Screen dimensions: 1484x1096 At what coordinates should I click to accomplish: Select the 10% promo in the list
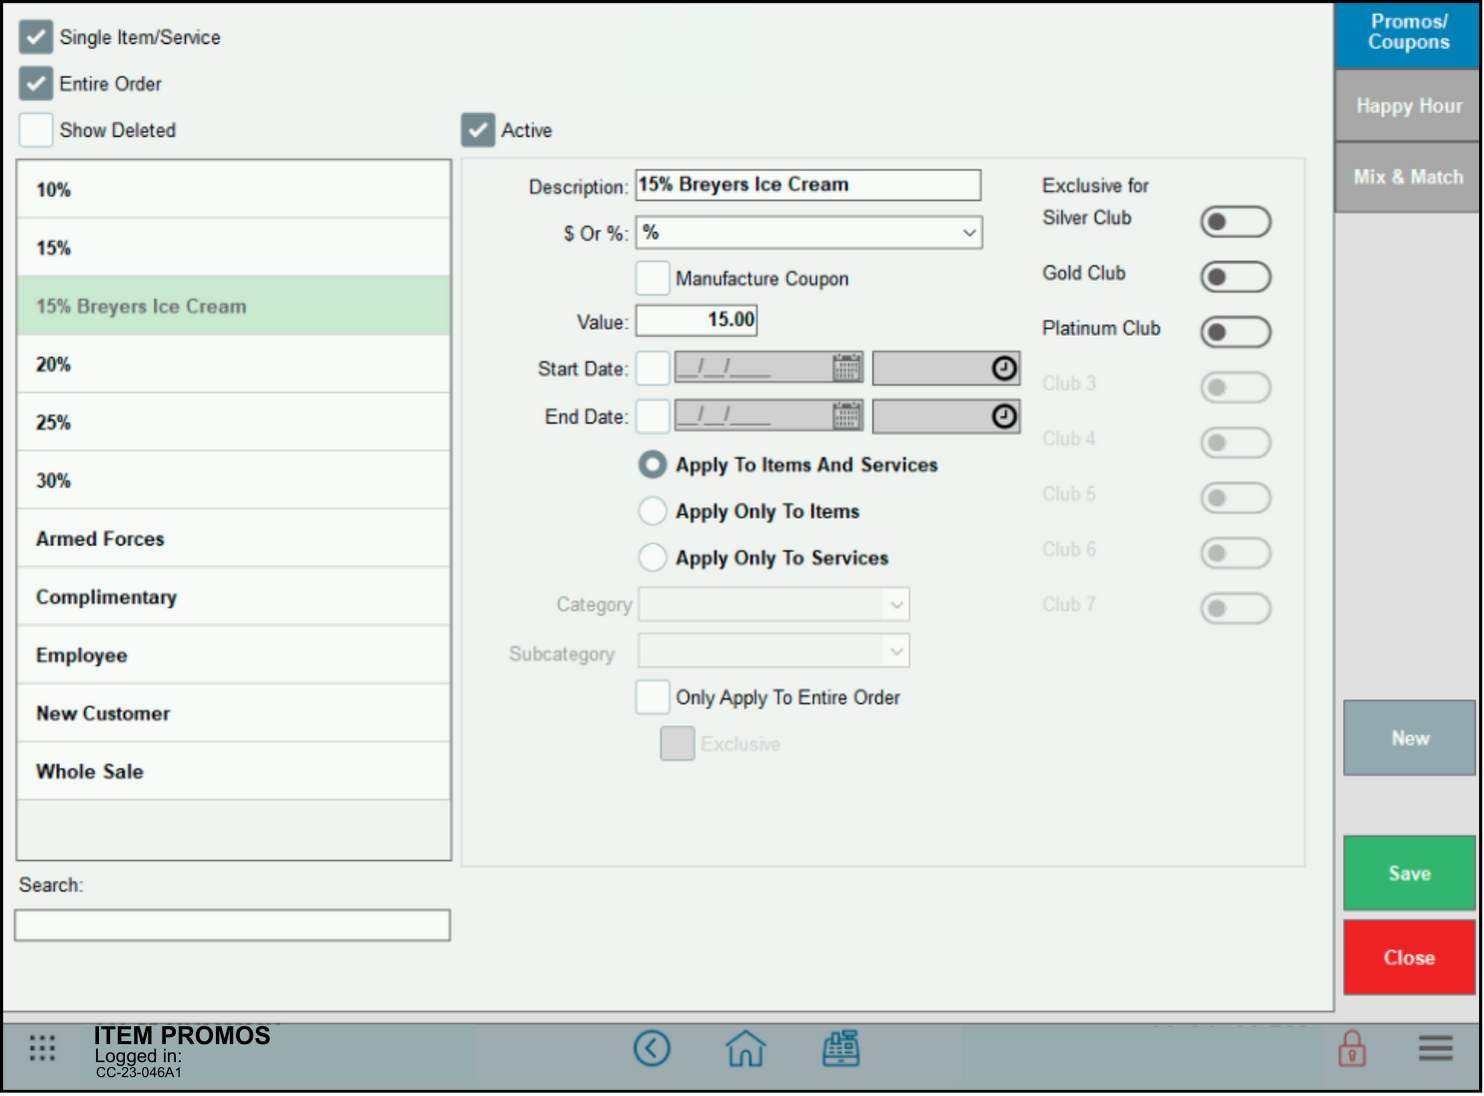click(x=233, y=190)
